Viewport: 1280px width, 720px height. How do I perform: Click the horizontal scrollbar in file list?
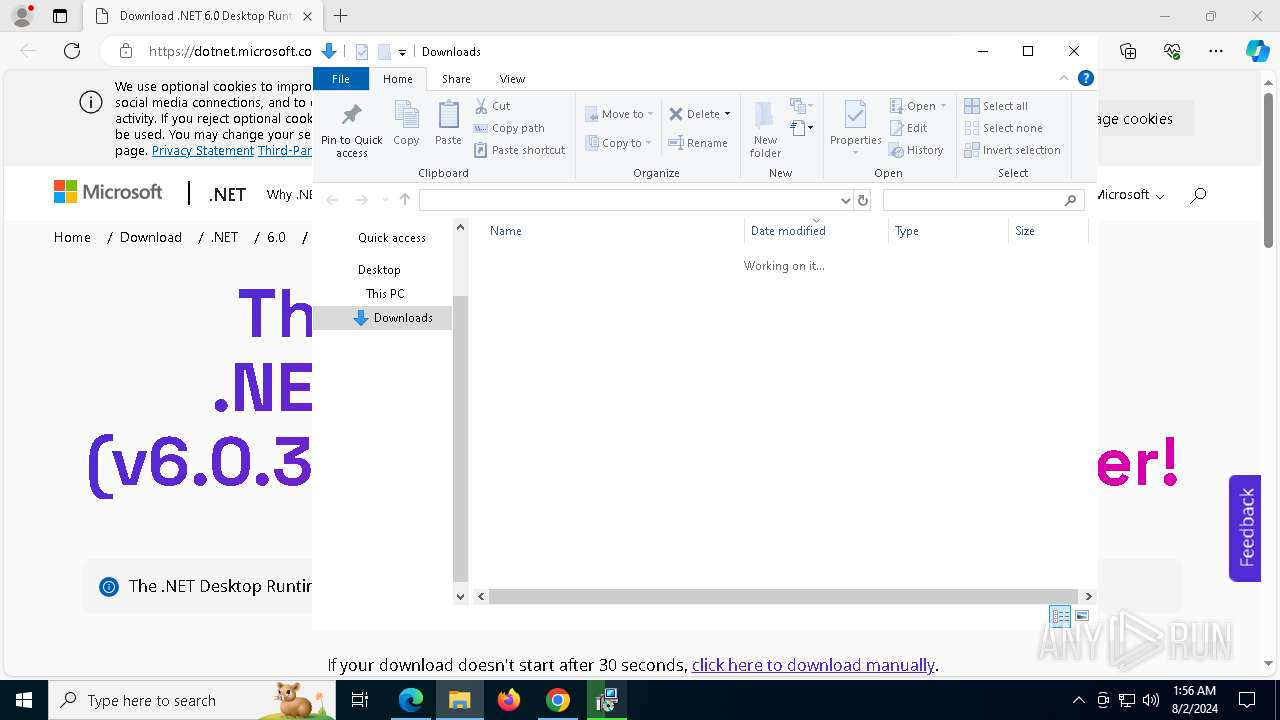(x=783, y=596)
